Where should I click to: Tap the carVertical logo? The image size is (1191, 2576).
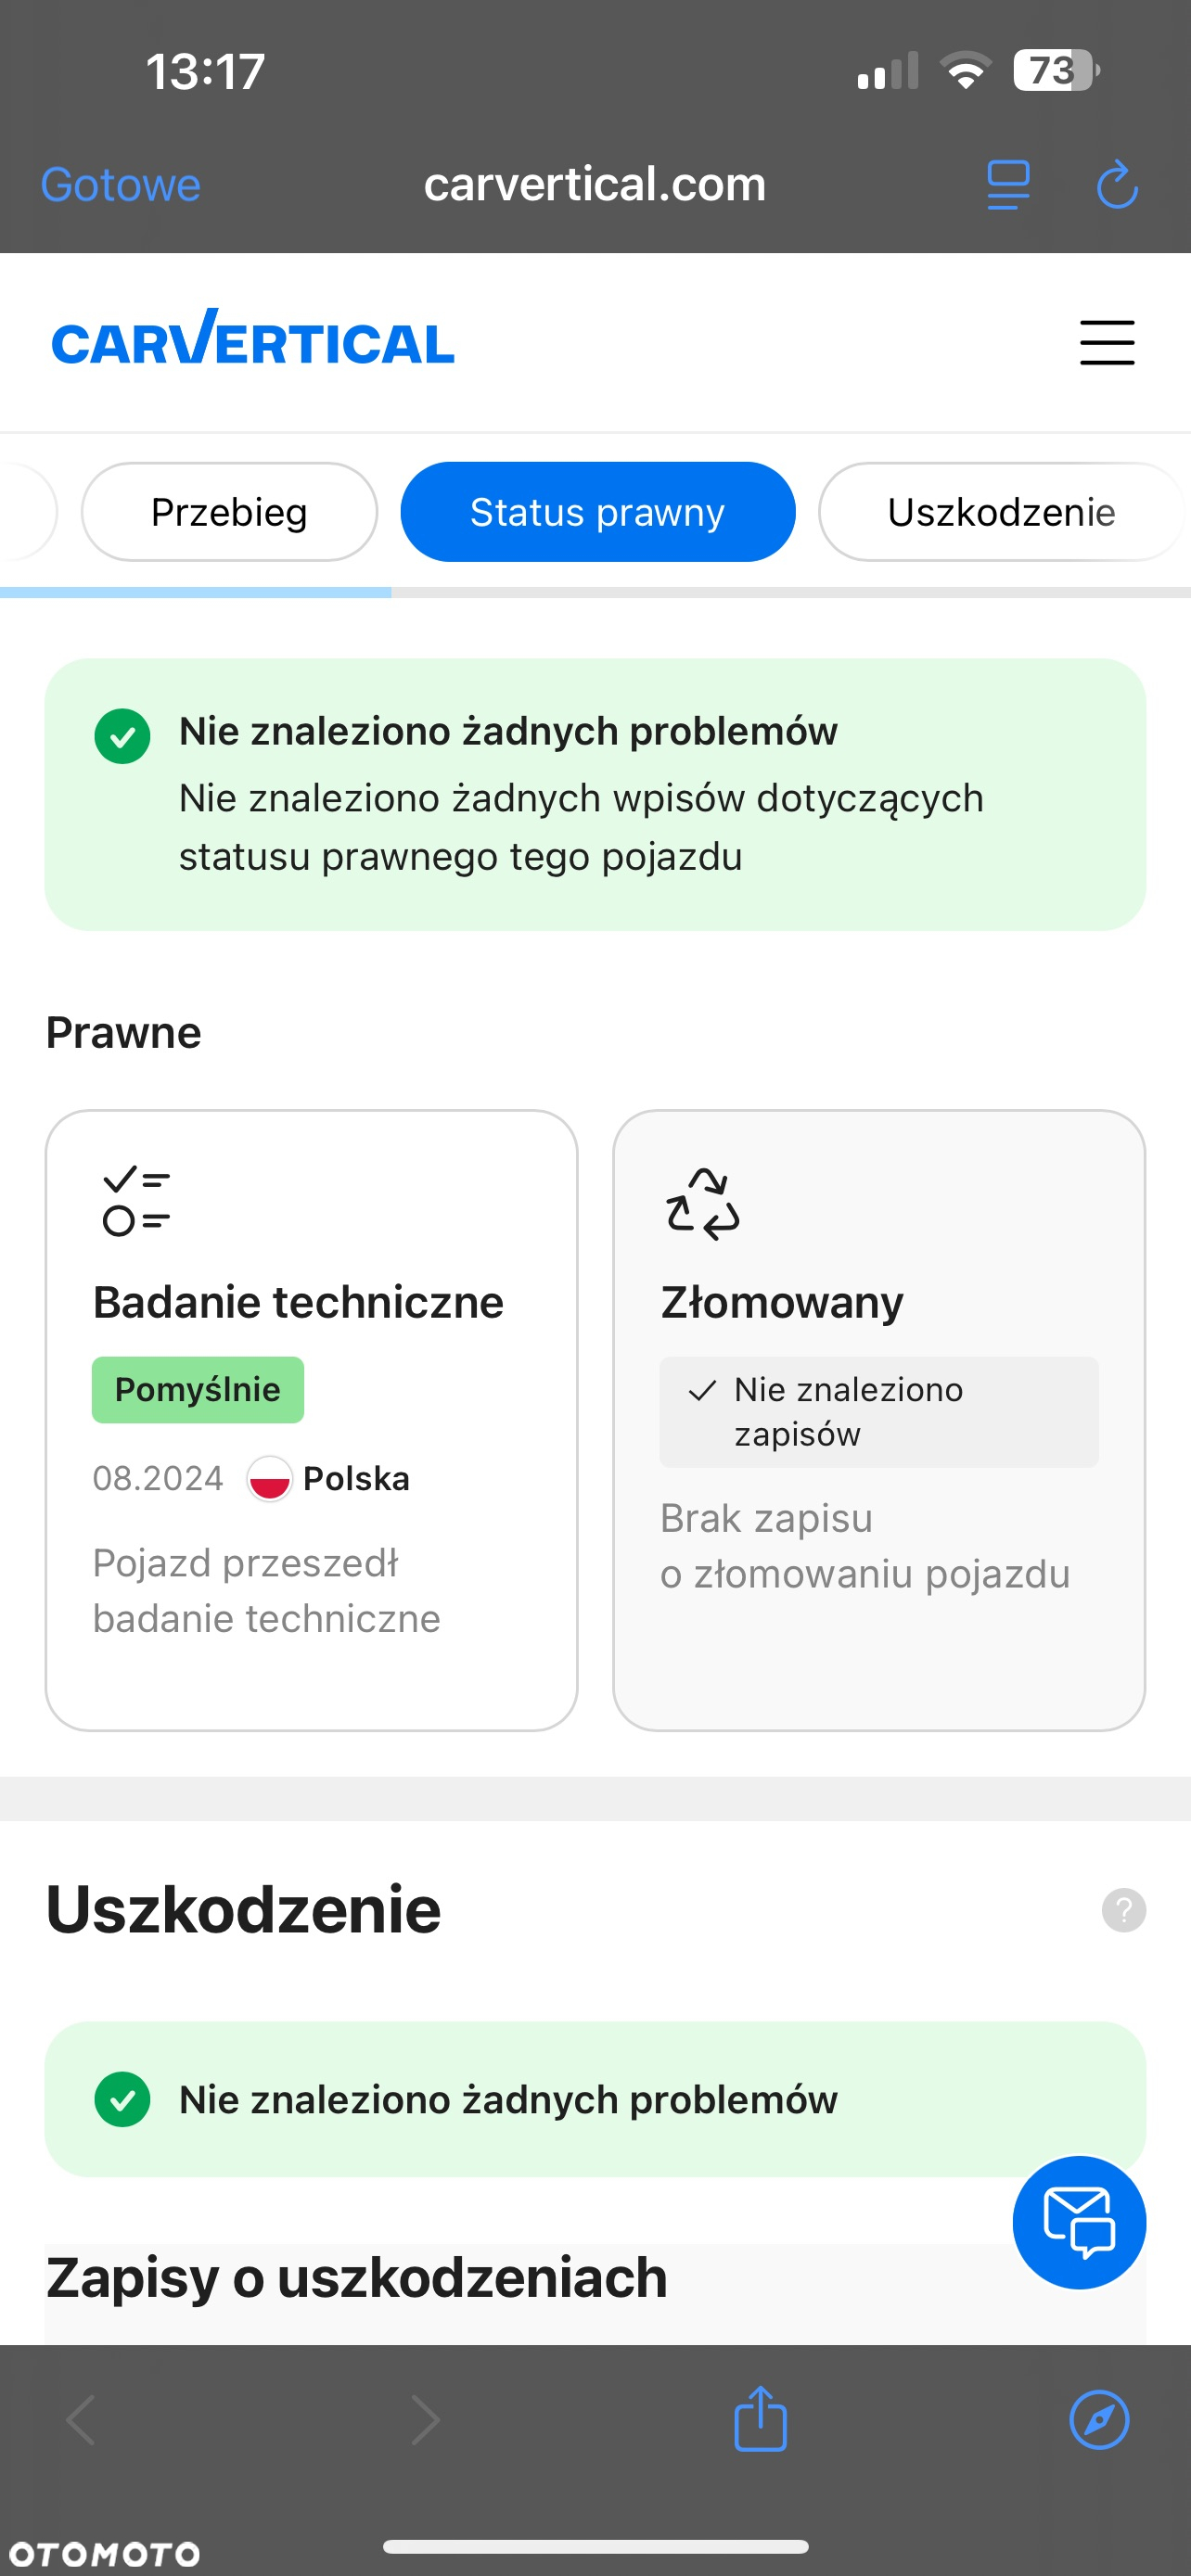point(253,338)
